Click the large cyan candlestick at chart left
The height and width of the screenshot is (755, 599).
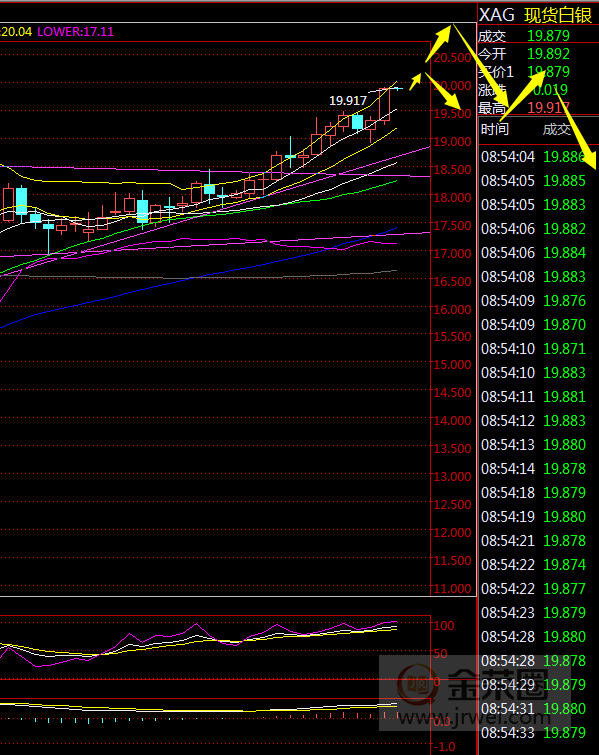pos(21,201)
